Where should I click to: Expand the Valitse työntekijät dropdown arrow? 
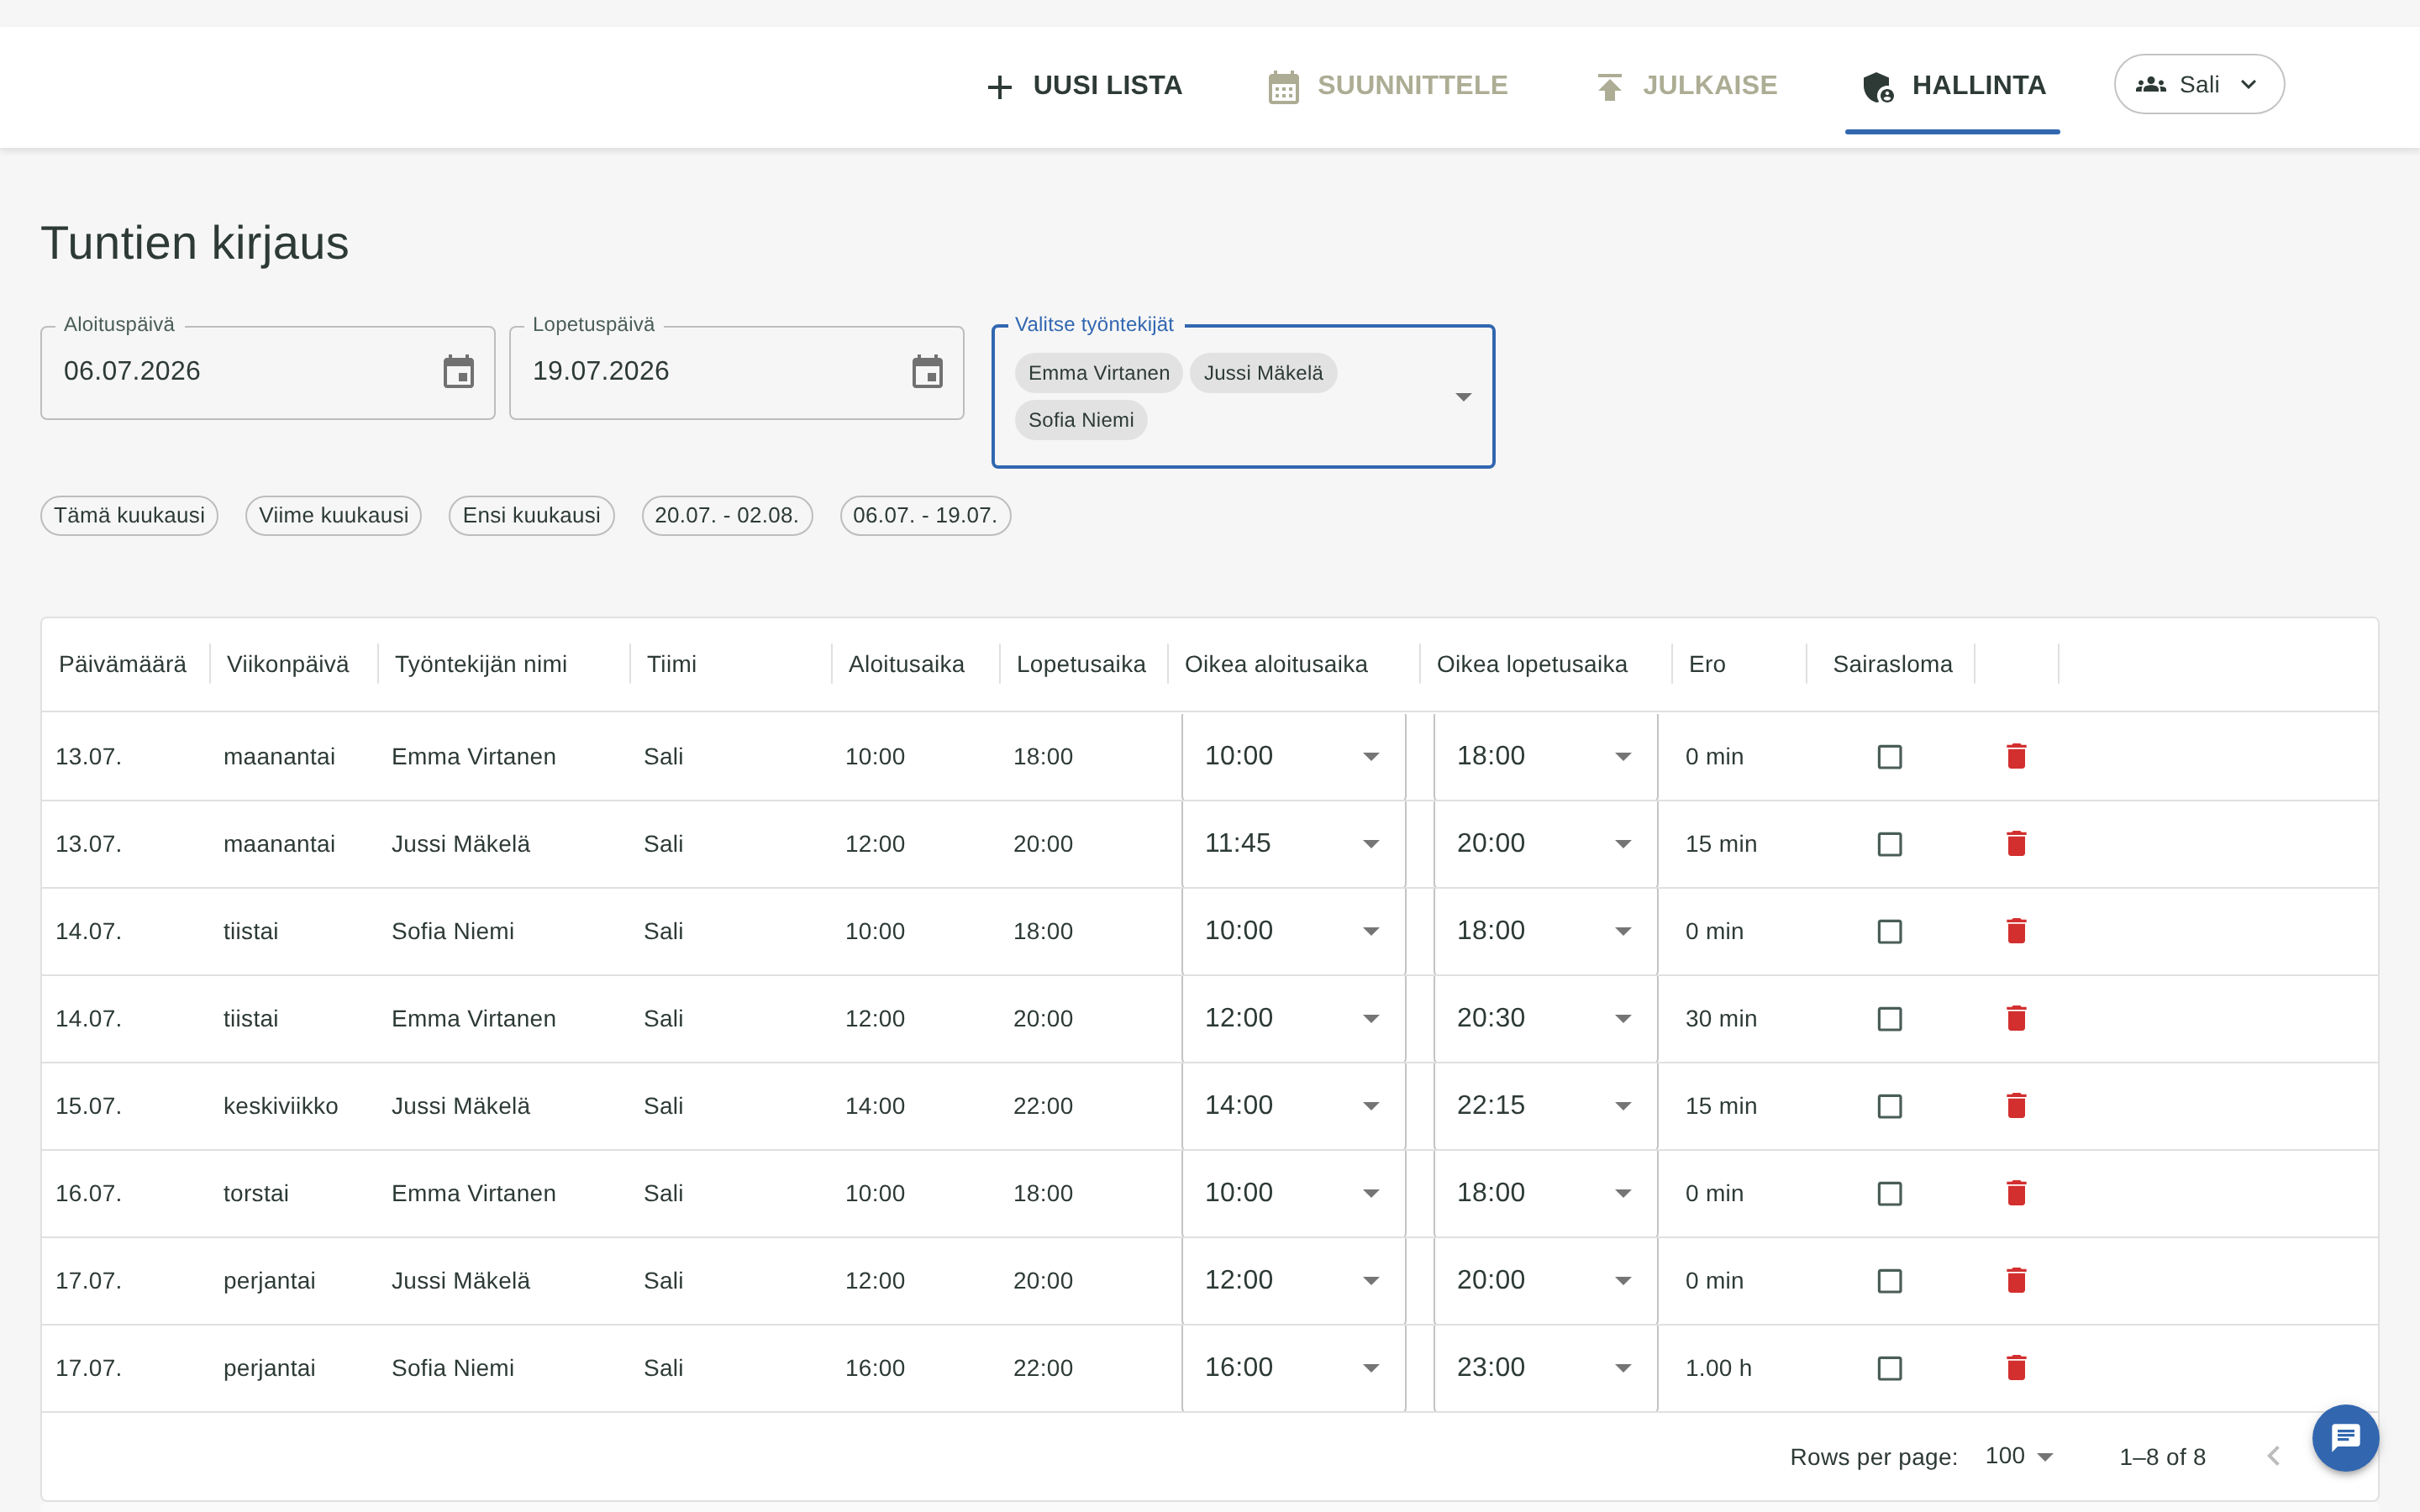point(1463,397)
